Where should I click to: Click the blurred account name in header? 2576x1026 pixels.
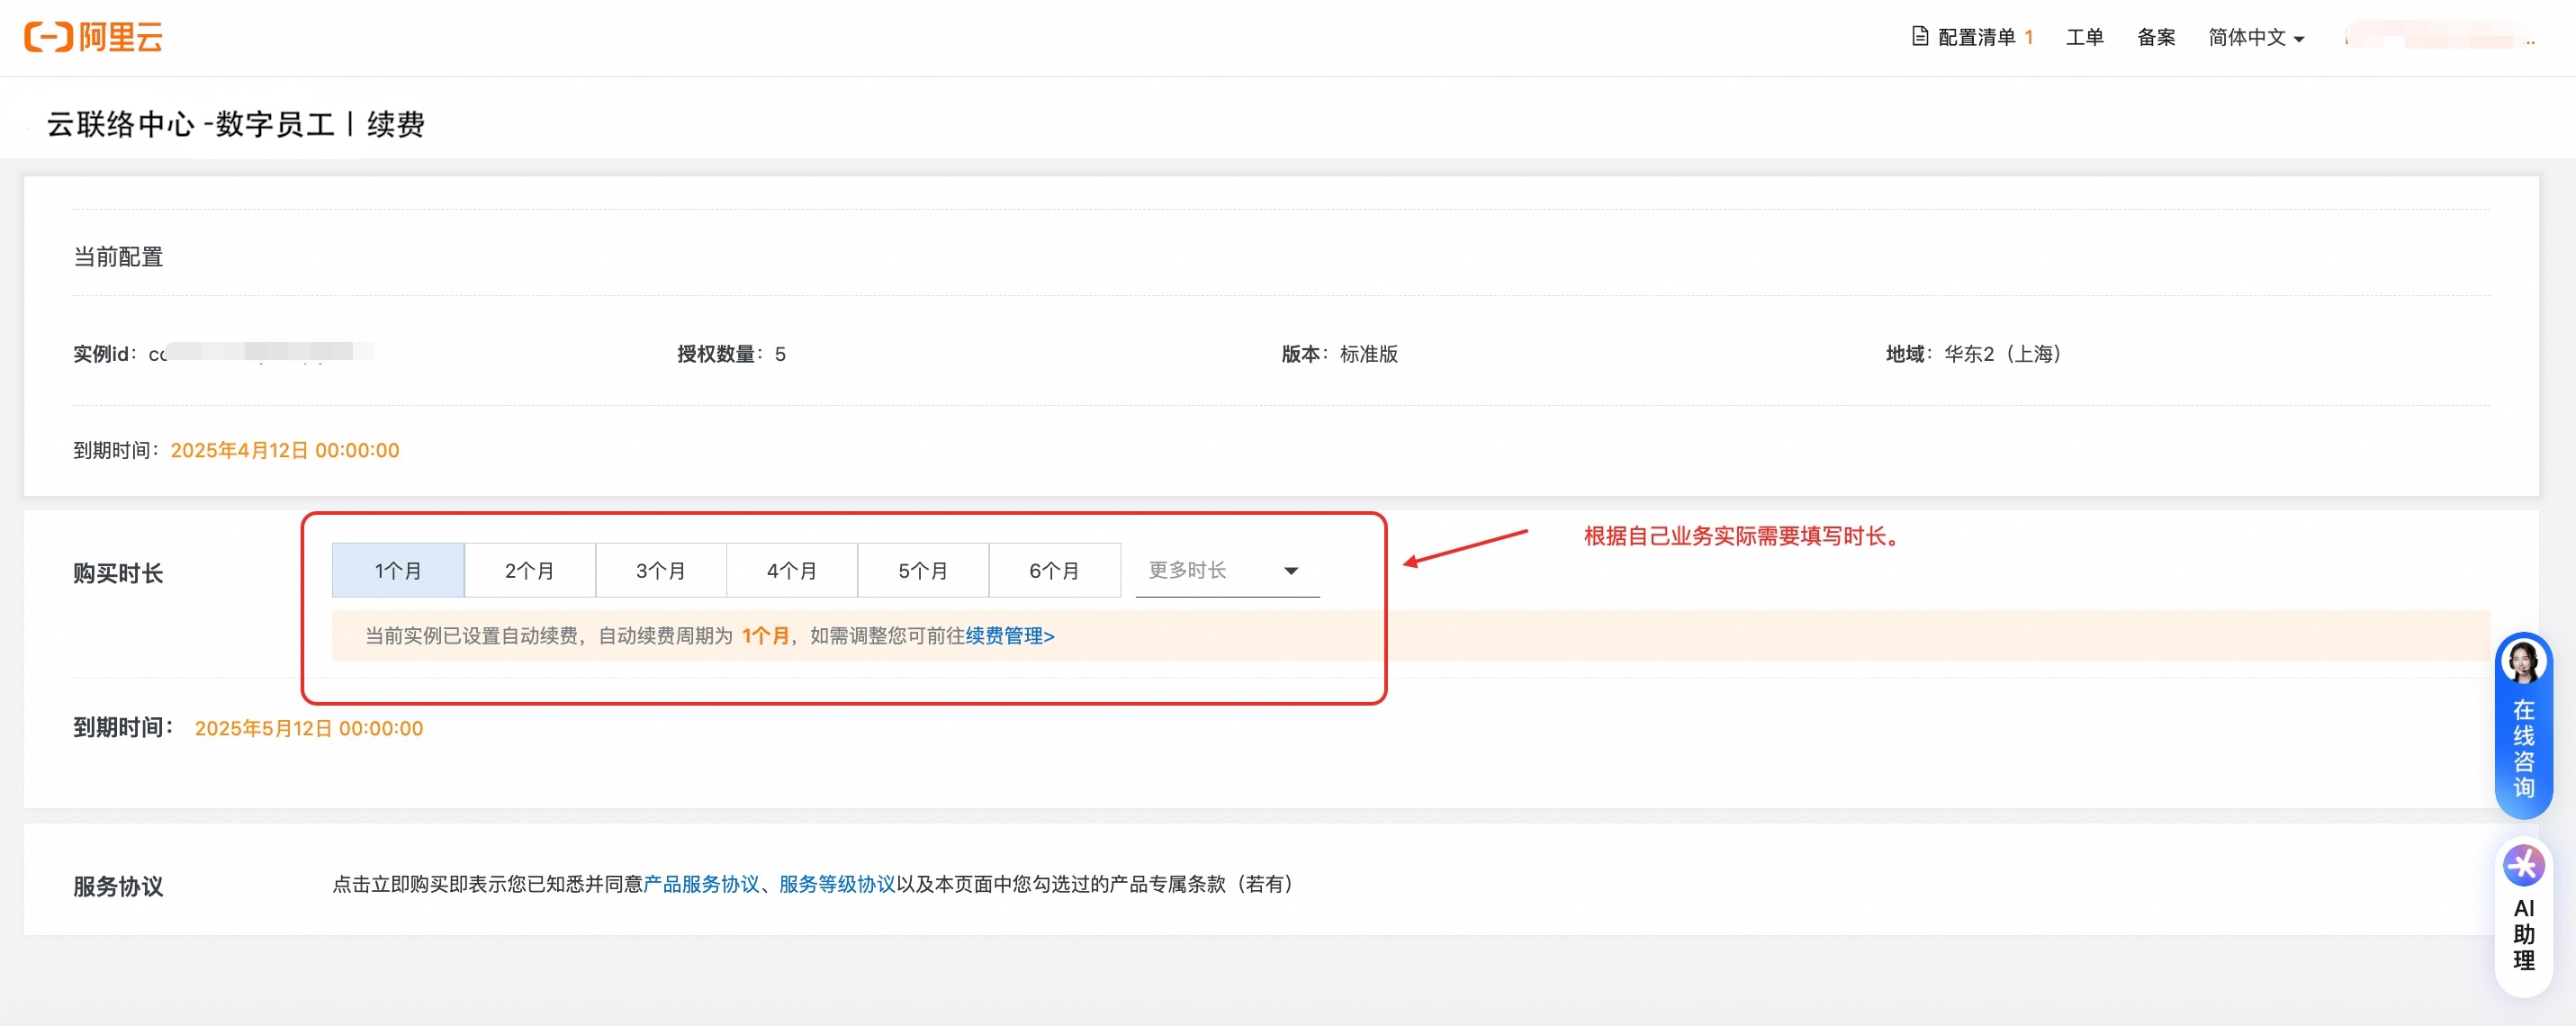click(2439, 38)
